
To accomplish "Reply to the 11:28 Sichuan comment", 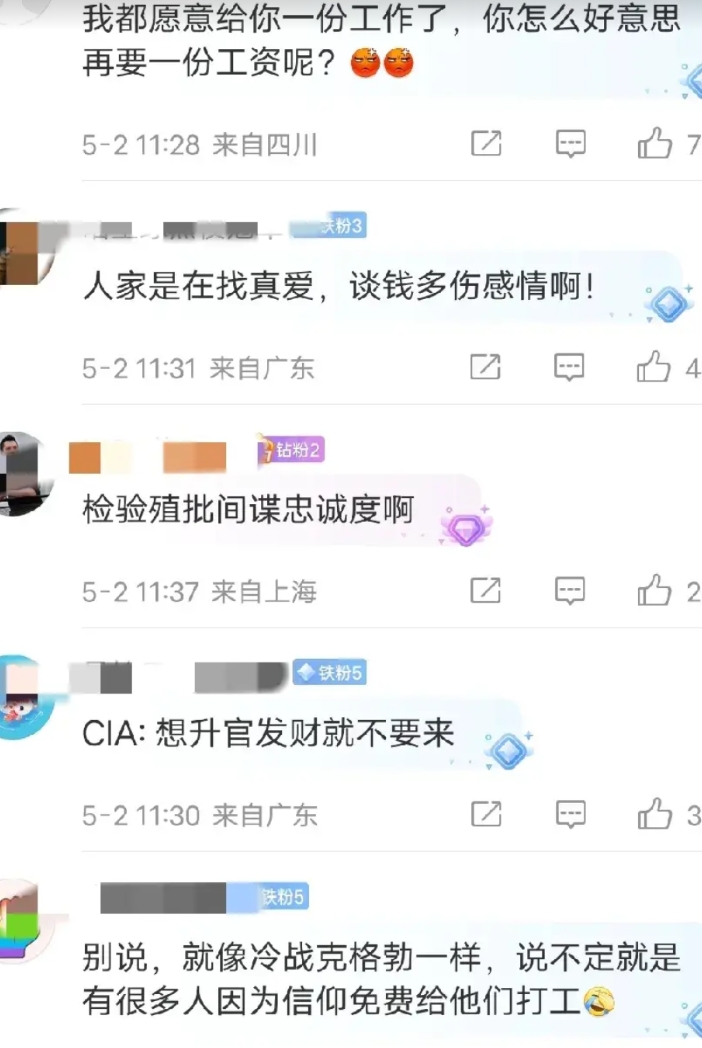I will coord(570,144).
